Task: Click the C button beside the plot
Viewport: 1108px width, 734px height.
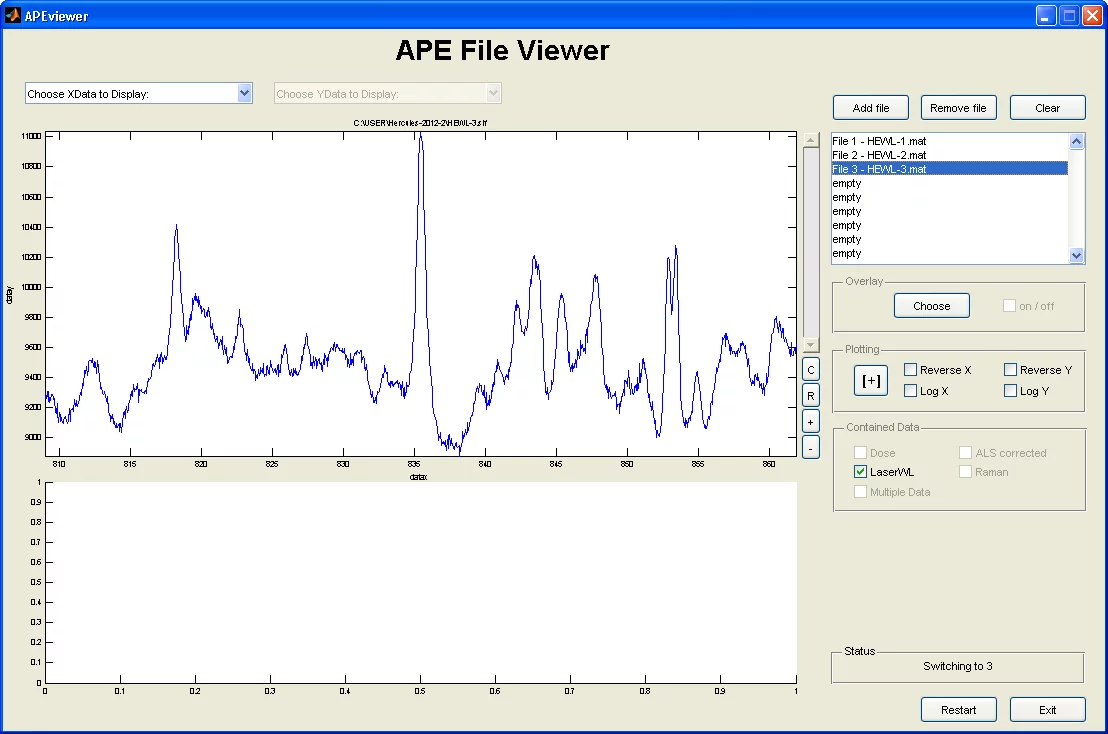Action: point(811,369)
